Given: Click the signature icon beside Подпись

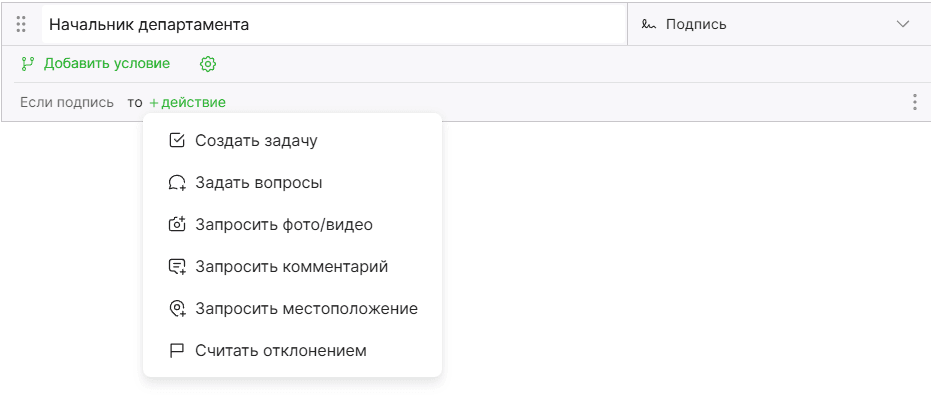Looking at the screenshot, I should pos(648,25).
